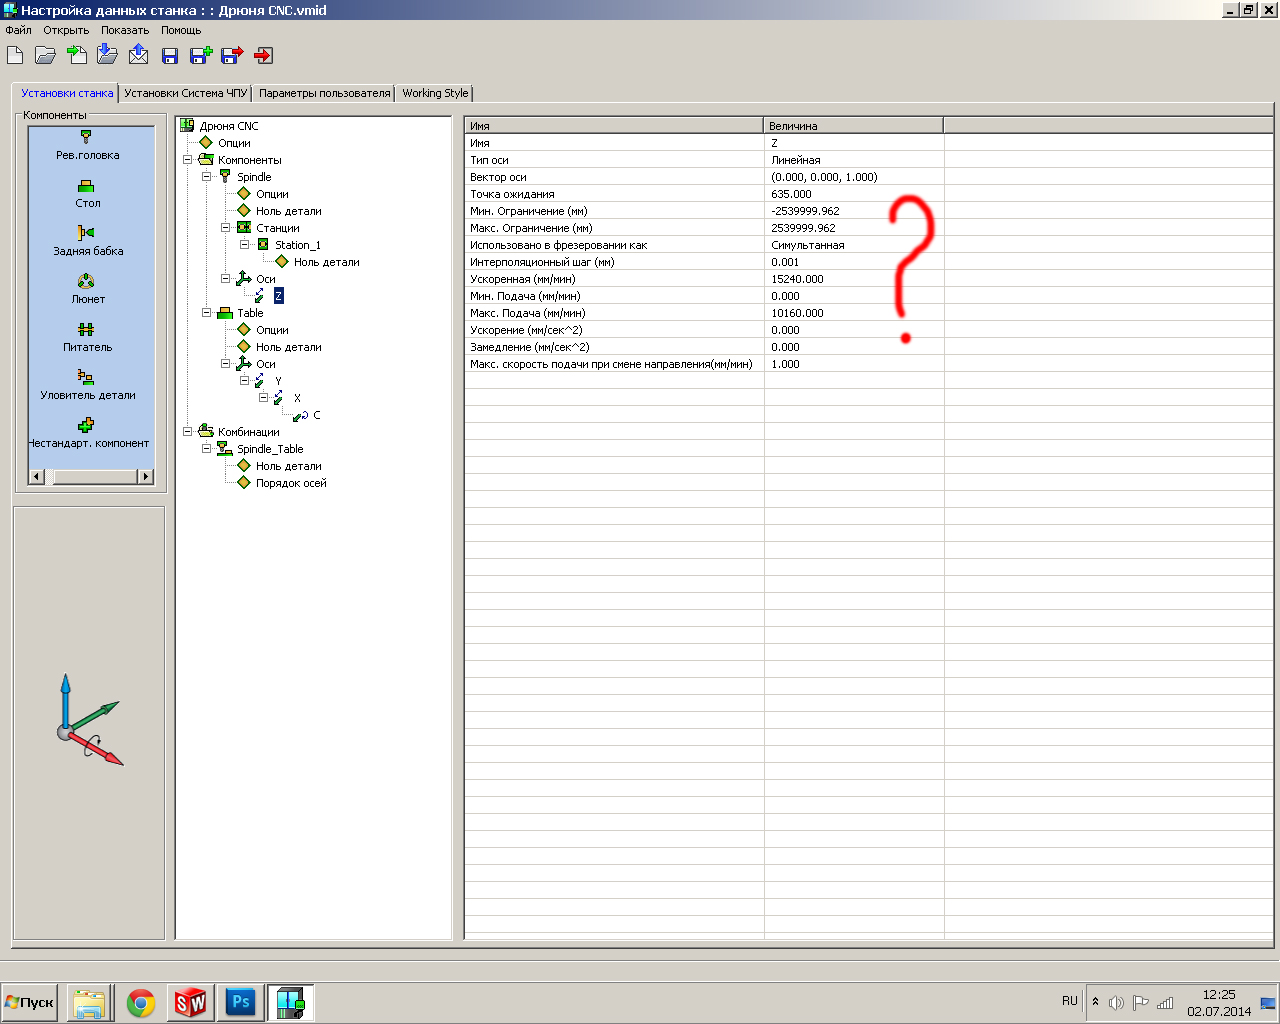
Task: Collapse the Y axis tree node
Action: (244, 381)
